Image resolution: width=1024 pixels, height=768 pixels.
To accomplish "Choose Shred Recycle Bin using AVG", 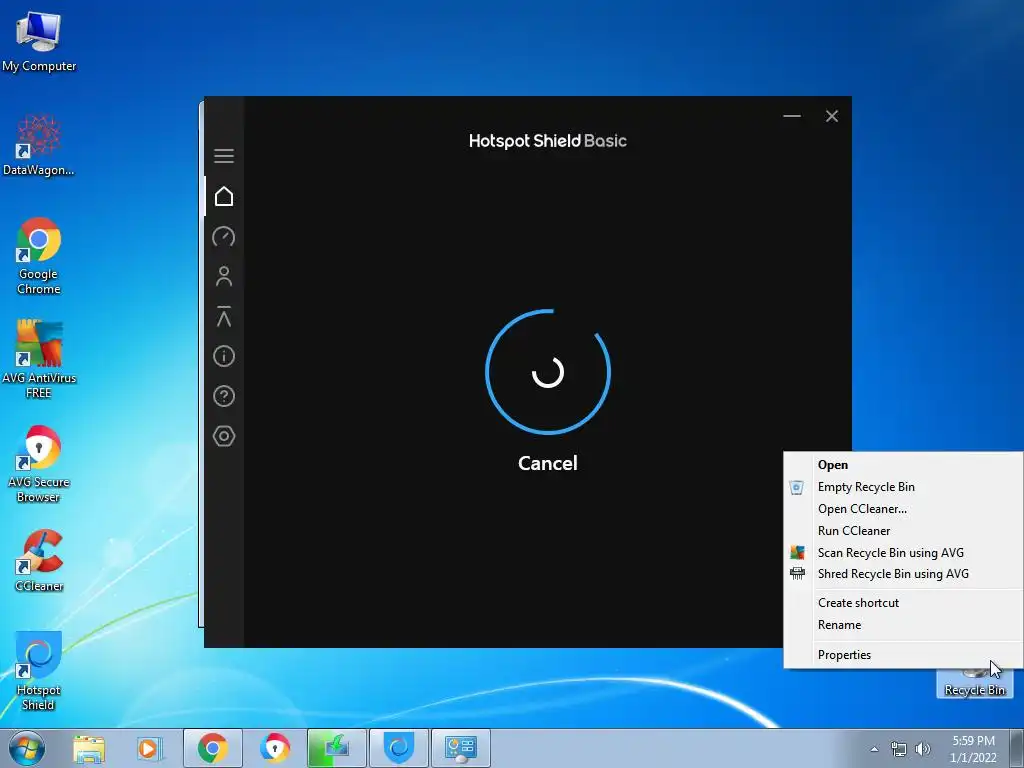I will (903, 574).
